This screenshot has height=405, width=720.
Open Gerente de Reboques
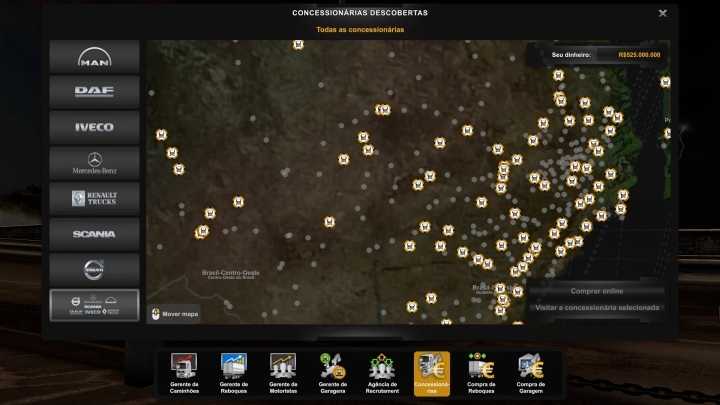[x=234, y=373]
